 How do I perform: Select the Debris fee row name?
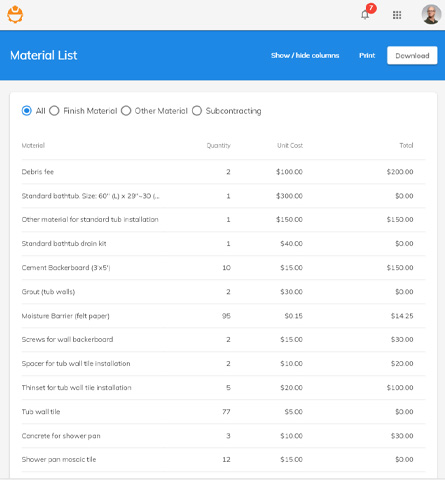click(38, 172)
